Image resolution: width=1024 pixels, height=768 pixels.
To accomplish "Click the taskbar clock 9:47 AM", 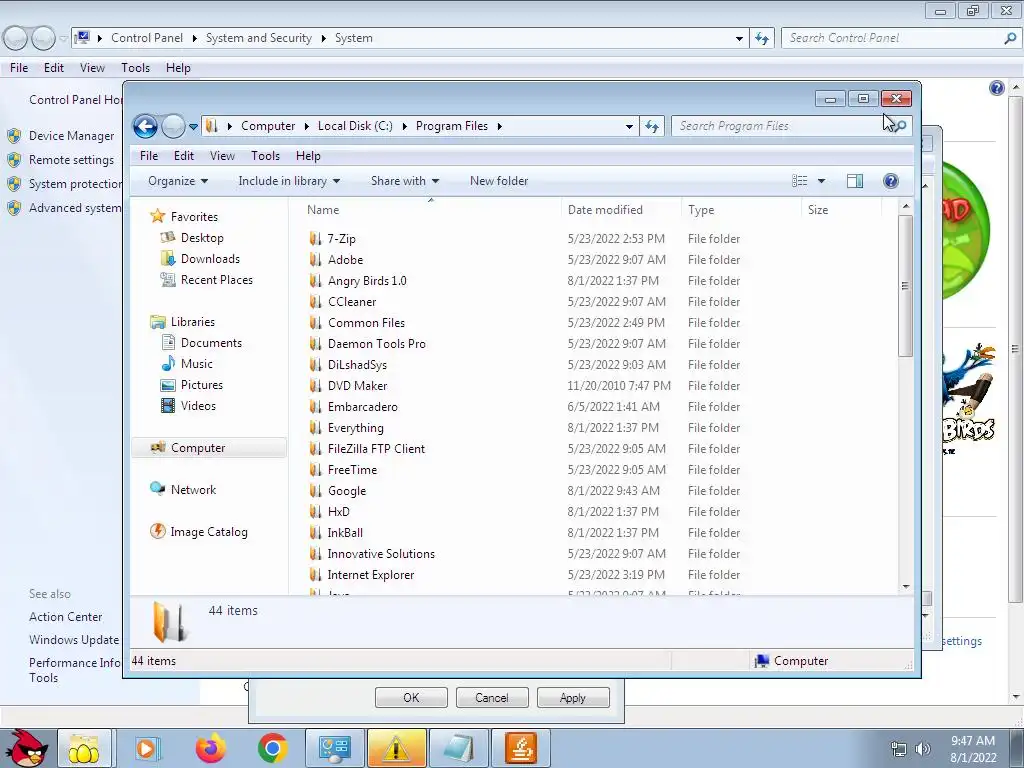I will (973, 741).
